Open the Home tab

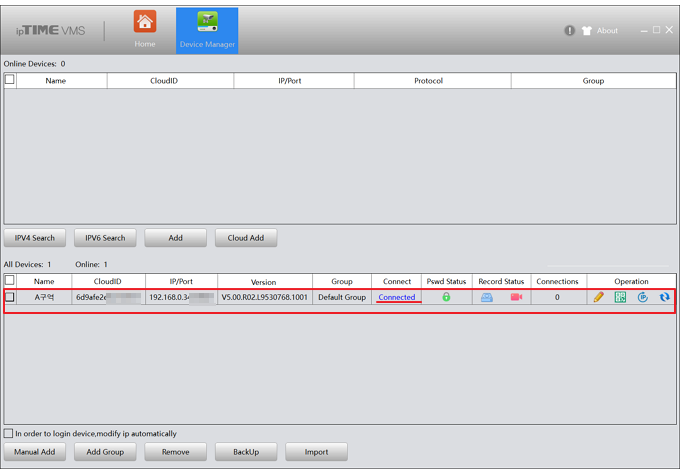[x=144, y=29]
